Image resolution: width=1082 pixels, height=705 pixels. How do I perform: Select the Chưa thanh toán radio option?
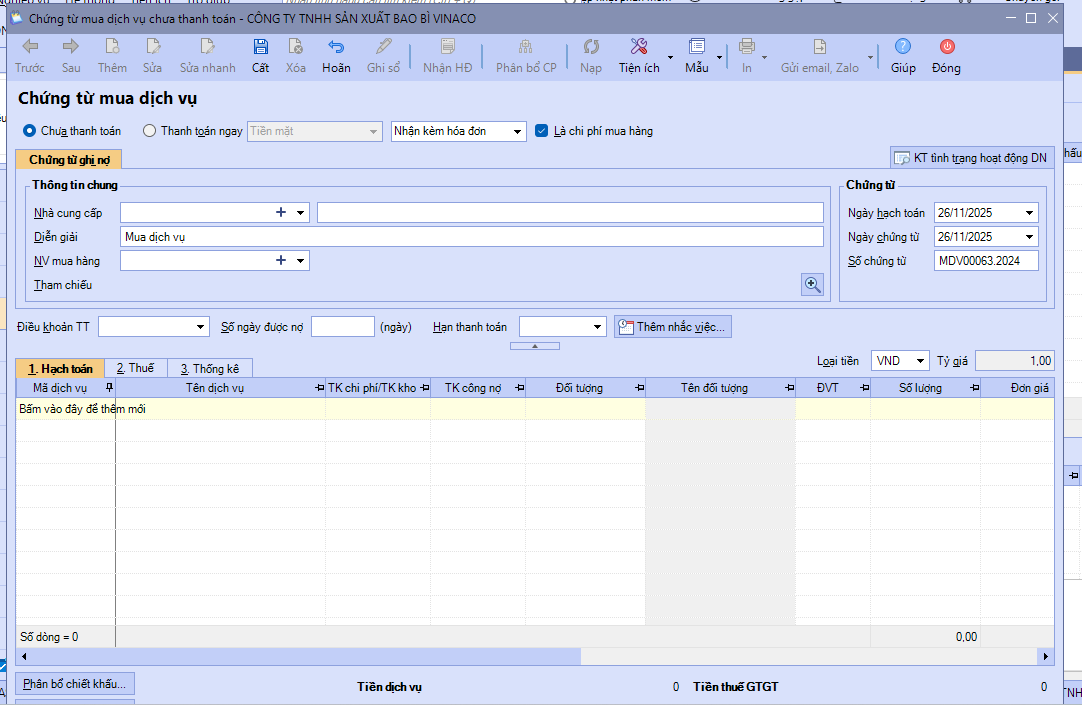coord(29,131)
